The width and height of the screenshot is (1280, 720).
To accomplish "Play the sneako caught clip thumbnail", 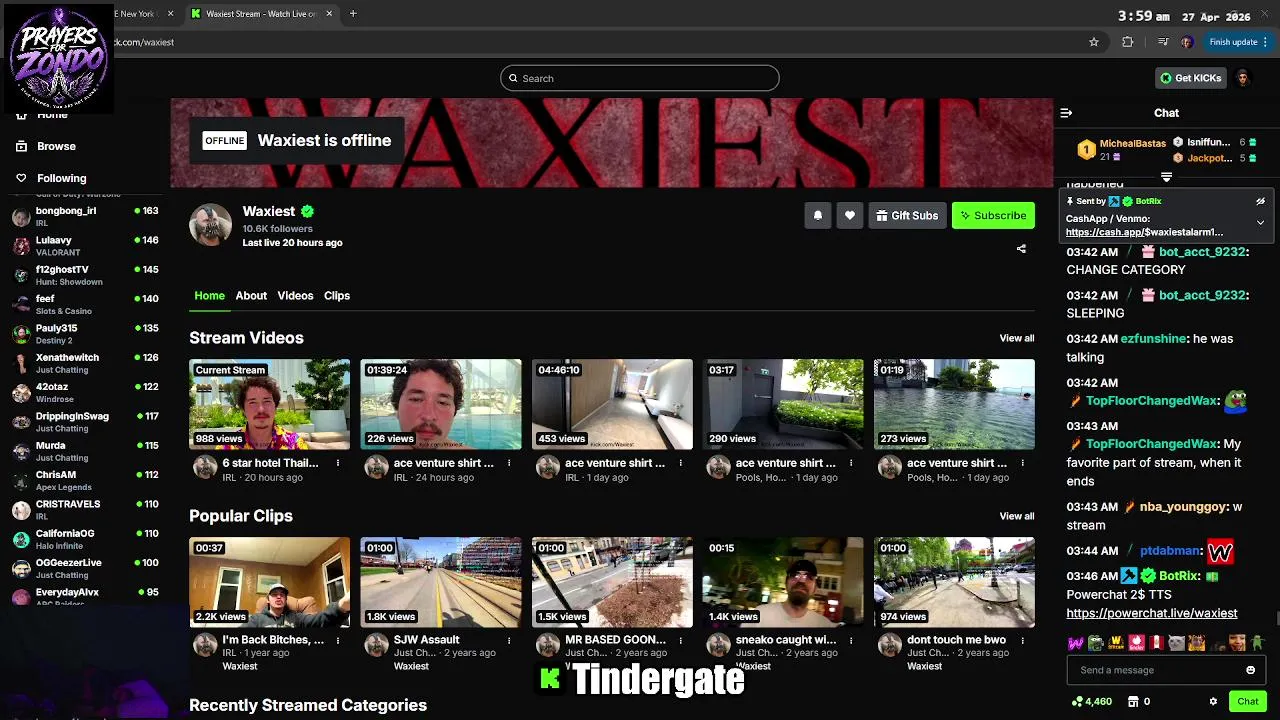I will (783, 582).
